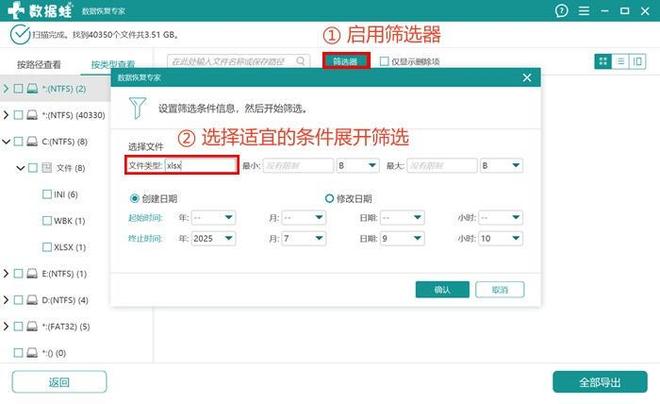
Task: Check the XLSX (1) checkbox
Action: click(x=47, y=247)
